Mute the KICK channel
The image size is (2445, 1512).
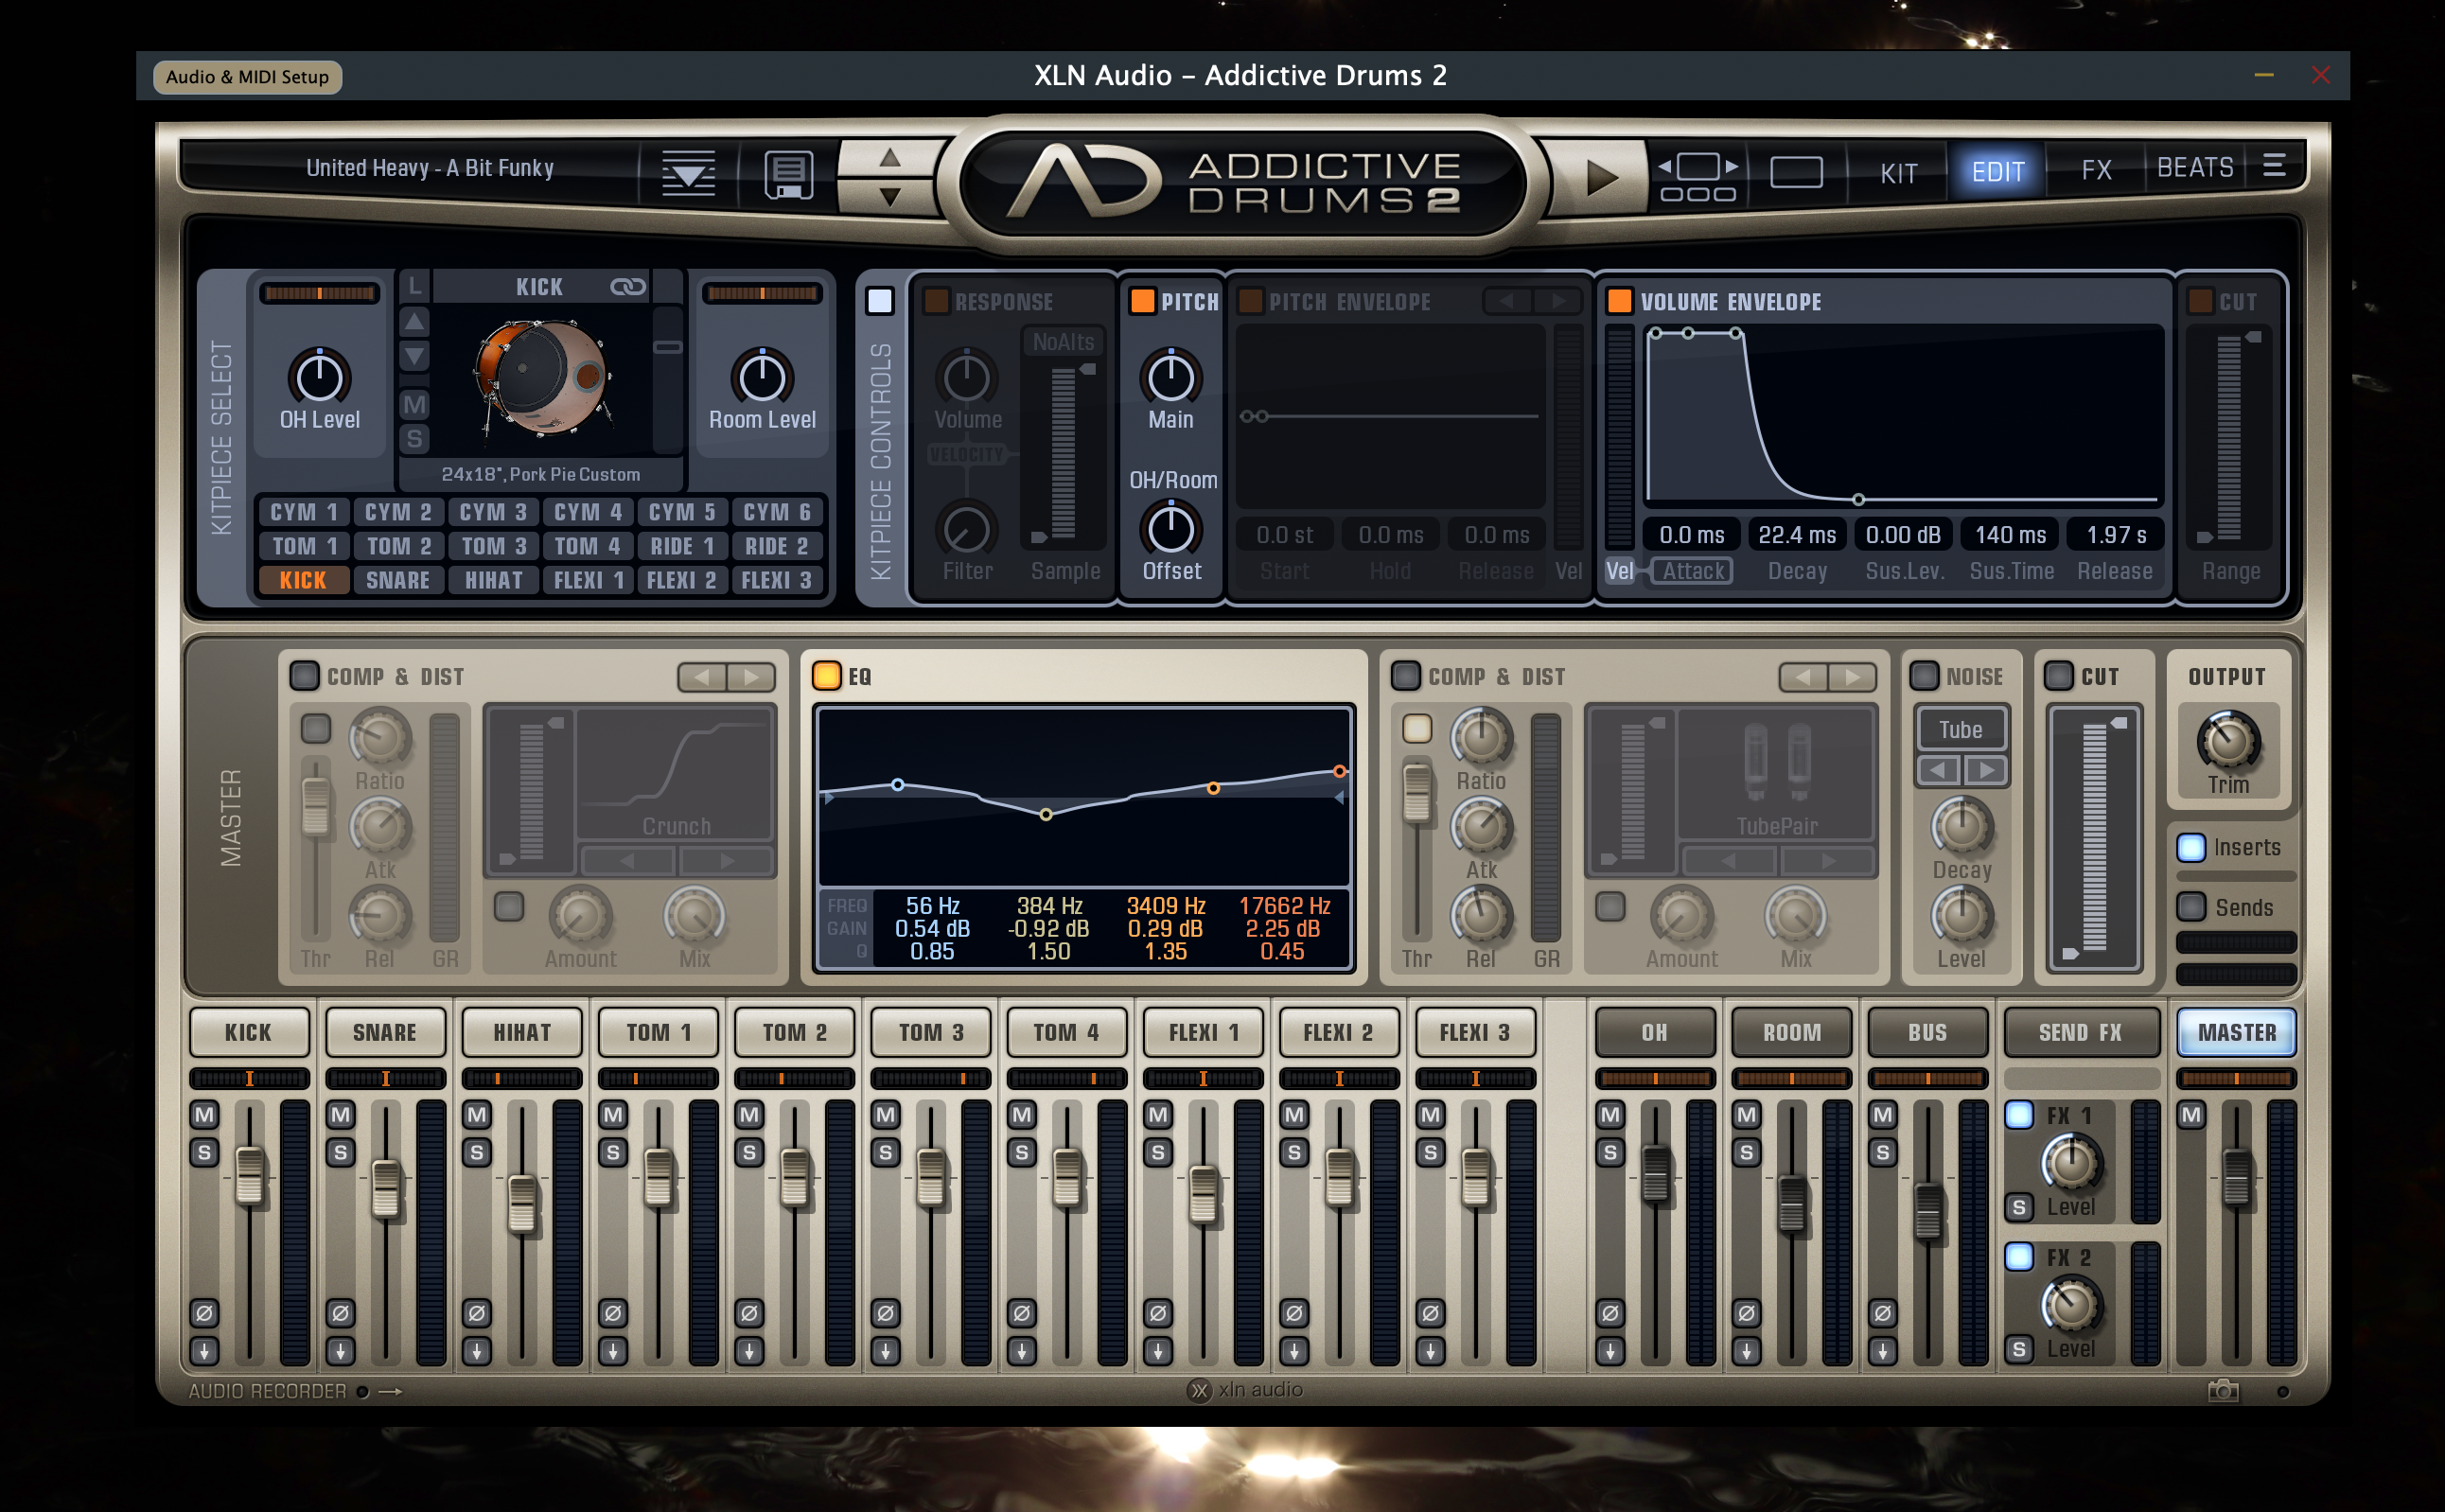coord(204,1114)
